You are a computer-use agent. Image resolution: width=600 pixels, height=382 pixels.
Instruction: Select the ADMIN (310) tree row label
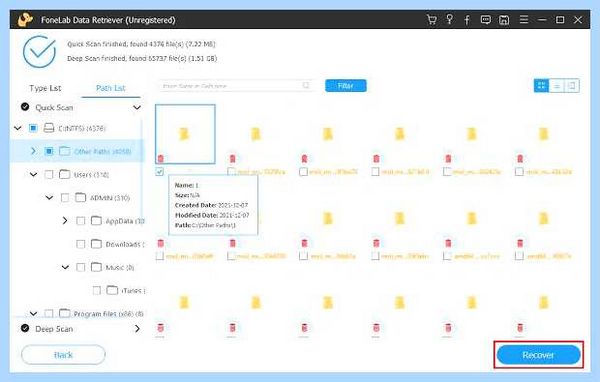tap(110, 198)
